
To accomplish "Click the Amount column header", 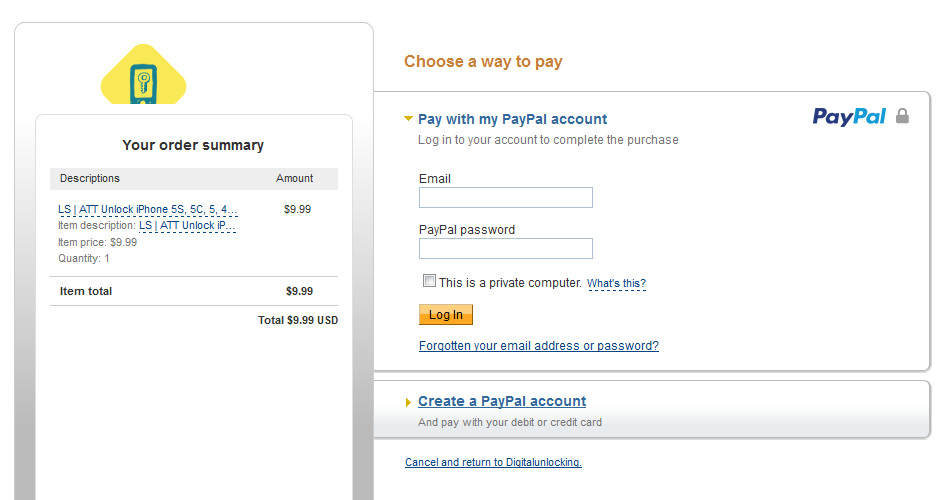I will pyautogui.click(x=295, y=178).
